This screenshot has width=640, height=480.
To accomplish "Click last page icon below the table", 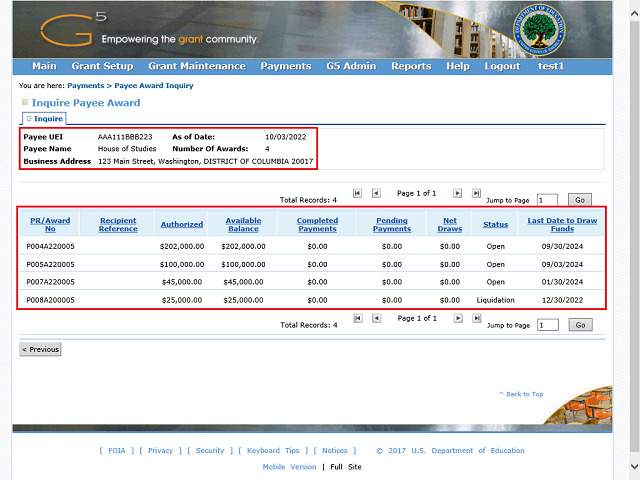I will (476, 318).
